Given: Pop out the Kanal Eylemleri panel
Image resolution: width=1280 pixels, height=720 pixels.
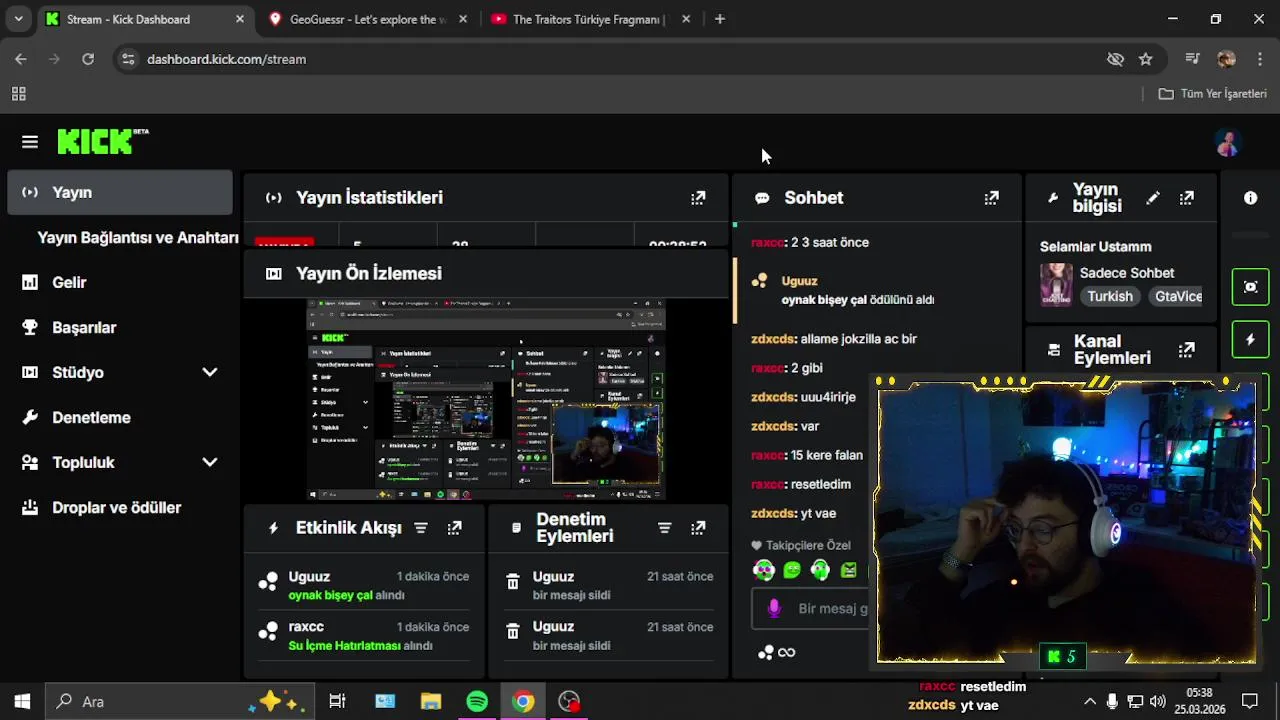Looking at the screenshot, I should (1186, 350).
